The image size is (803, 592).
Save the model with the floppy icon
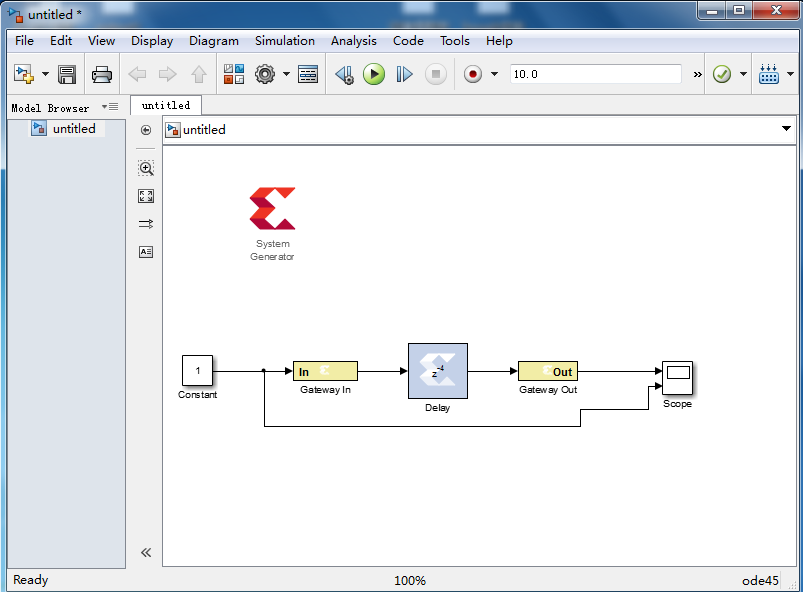(x=67, y=74)
